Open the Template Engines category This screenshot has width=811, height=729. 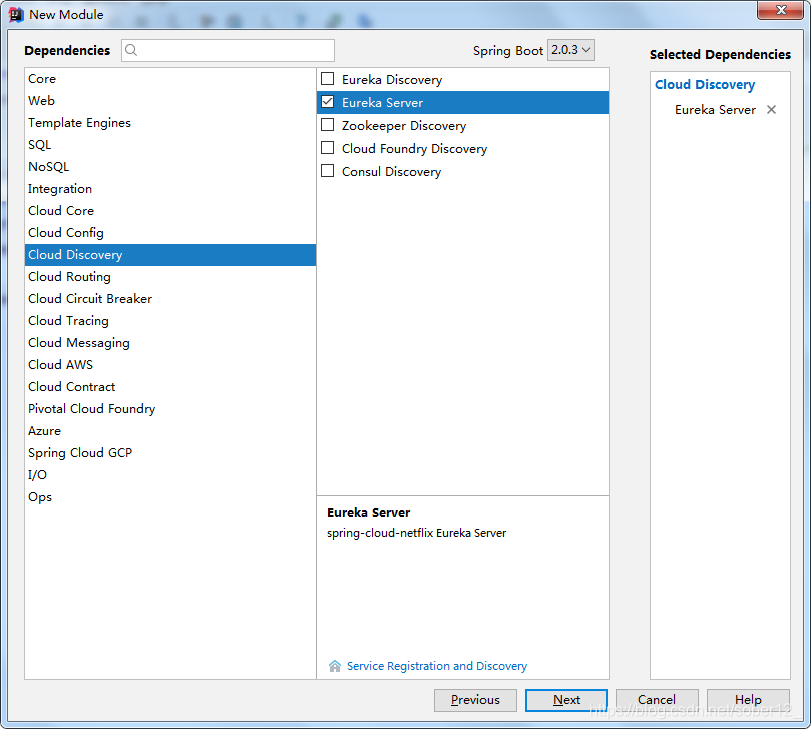coord(170,123)
